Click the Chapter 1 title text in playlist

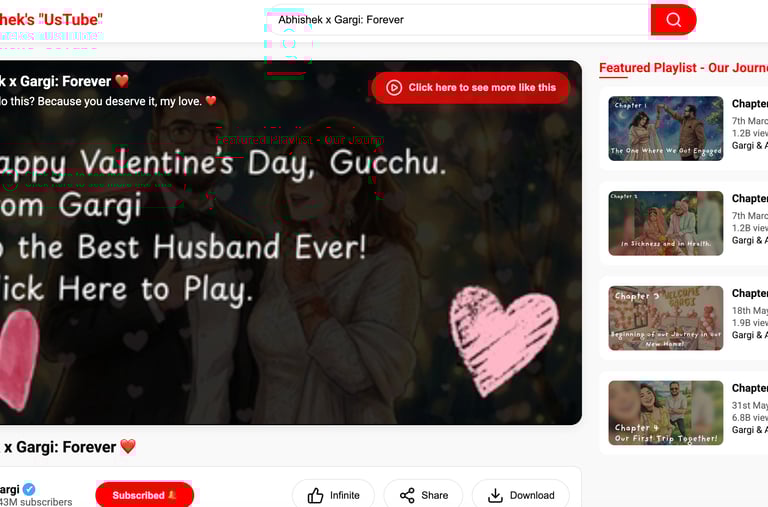(749, 104)
